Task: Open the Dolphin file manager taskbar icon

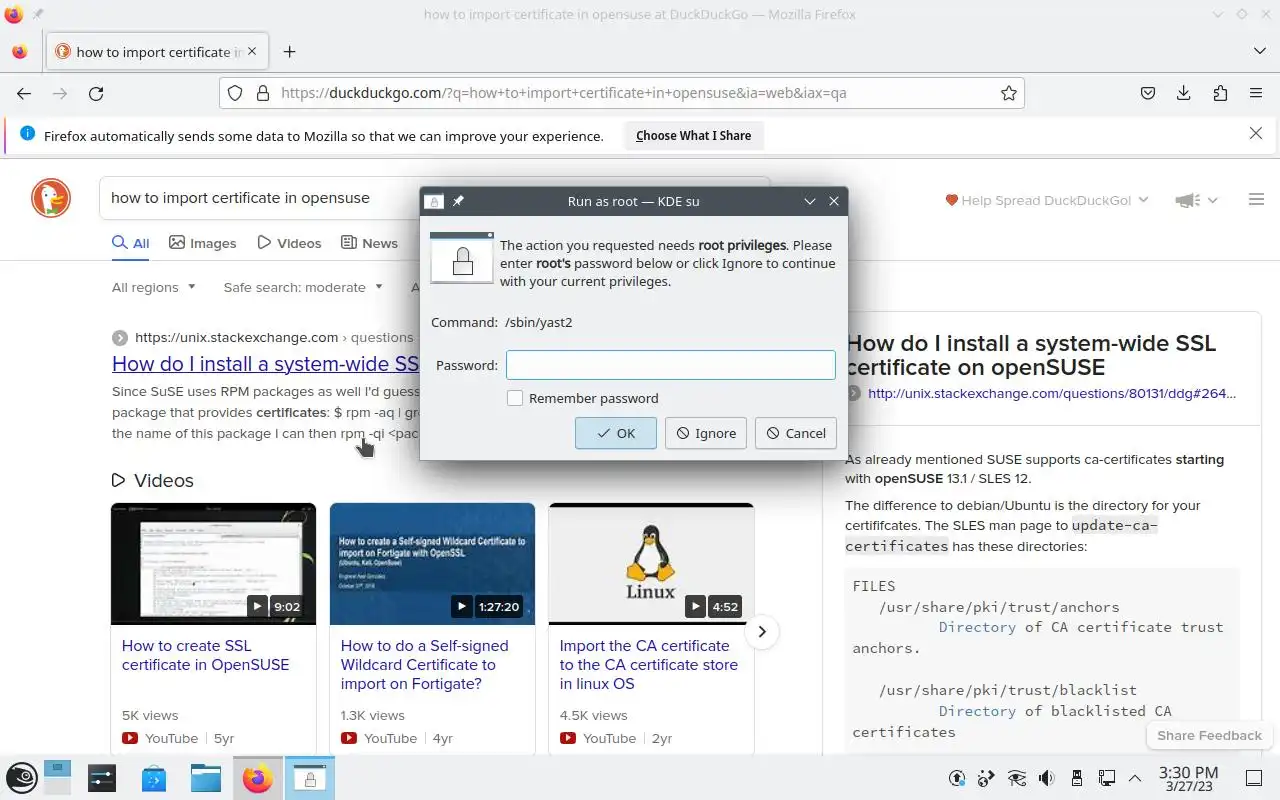Action: pos(206,778)
